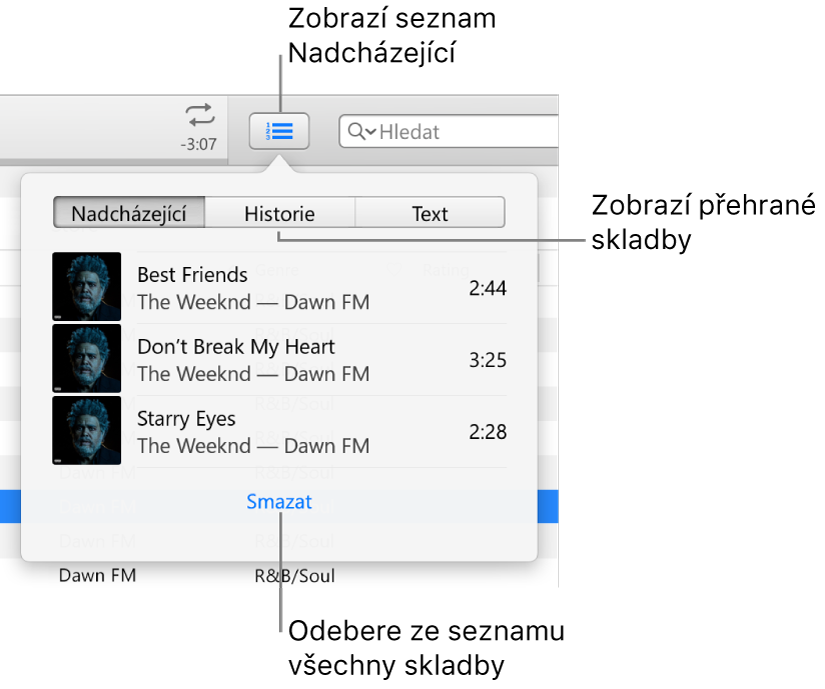This screenshot has height=689, width=825.
Task: Choose the Best Friends song title
Action: 192,275
